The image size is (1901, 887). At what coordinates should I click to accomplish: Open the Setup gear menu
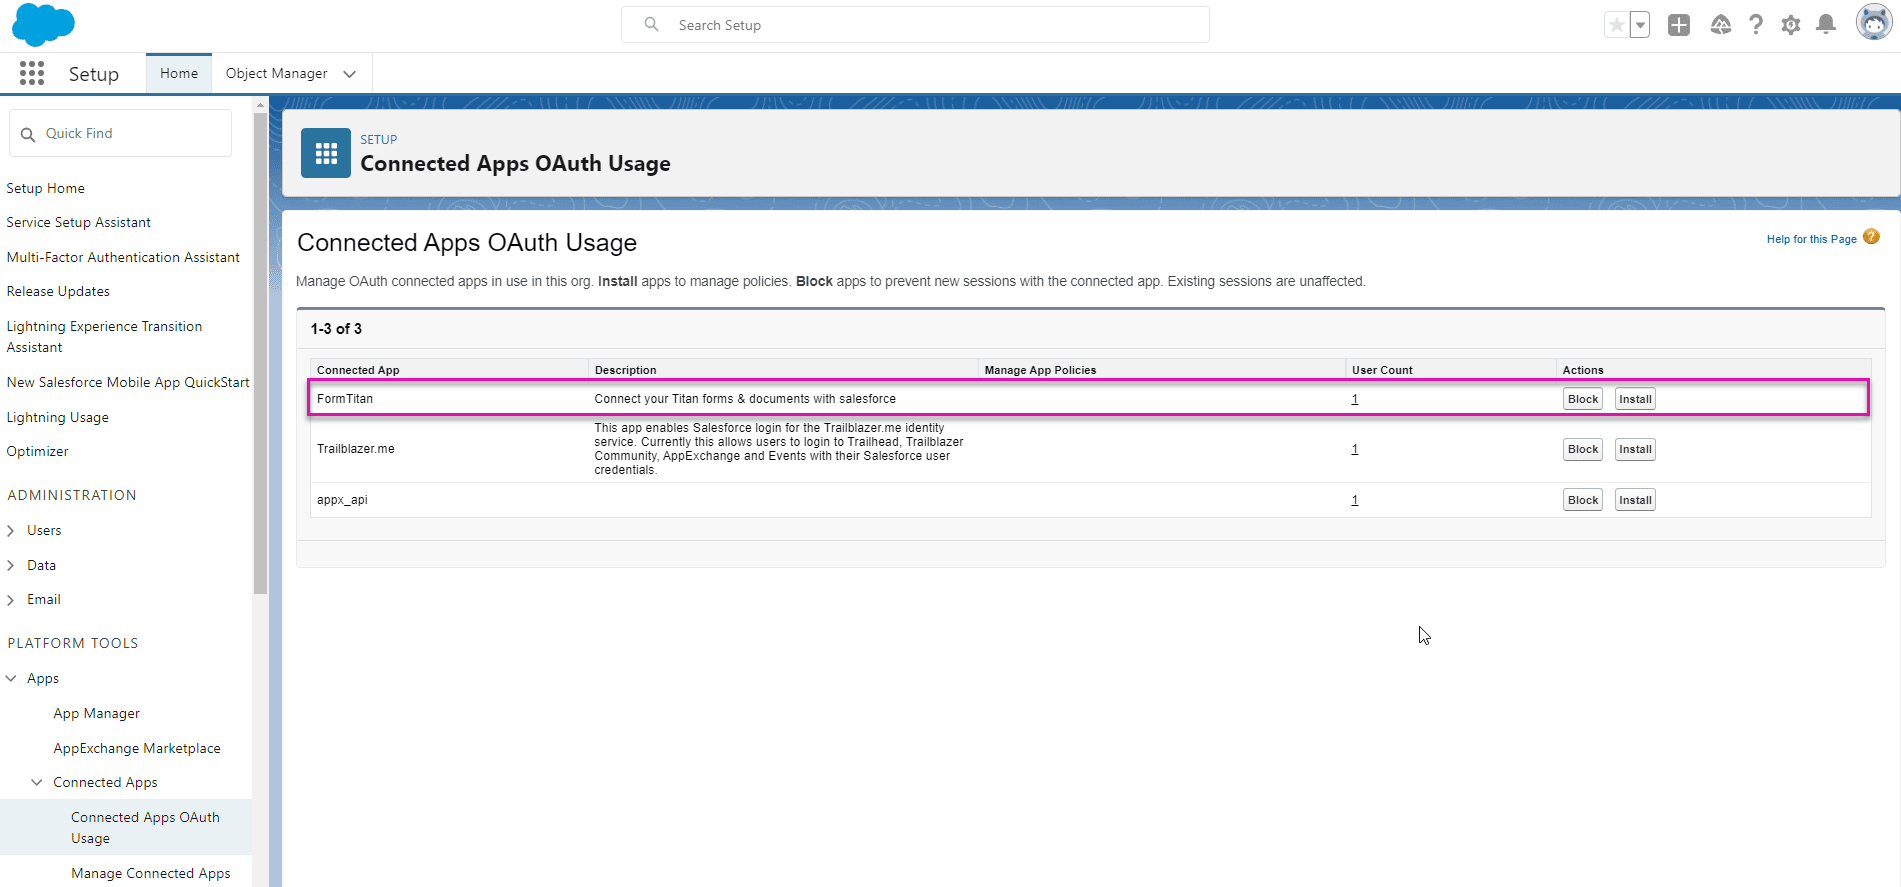[x=1790, y=25]
